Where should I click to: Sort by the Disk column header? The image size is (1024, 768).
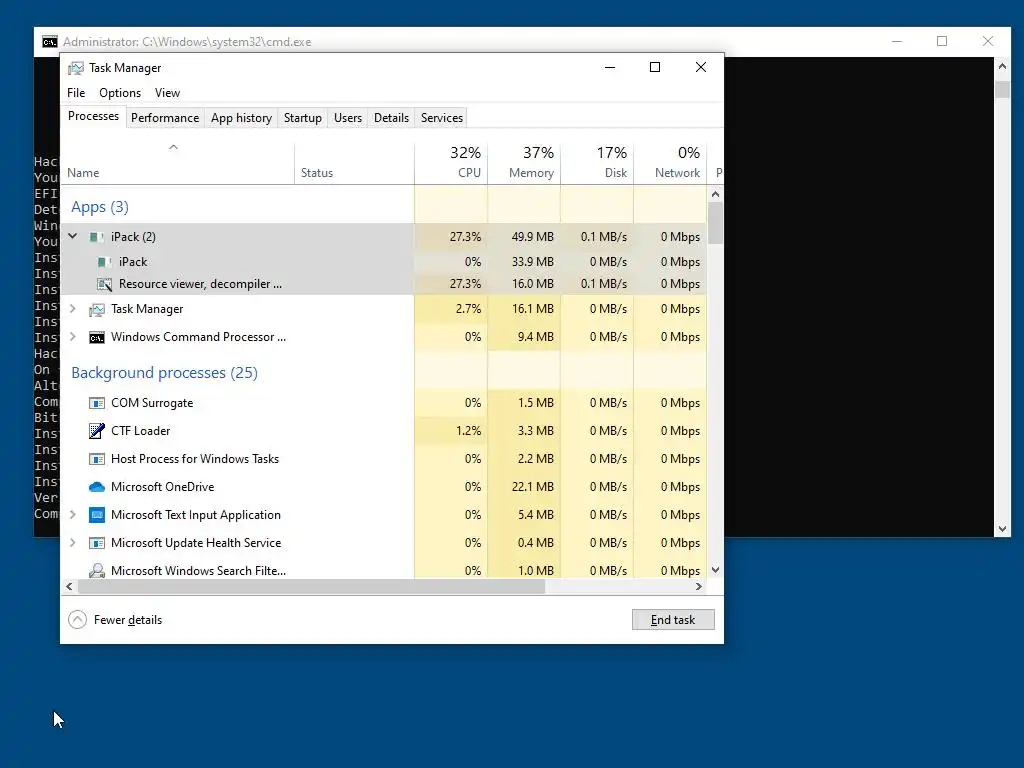[x=598, y=162]
